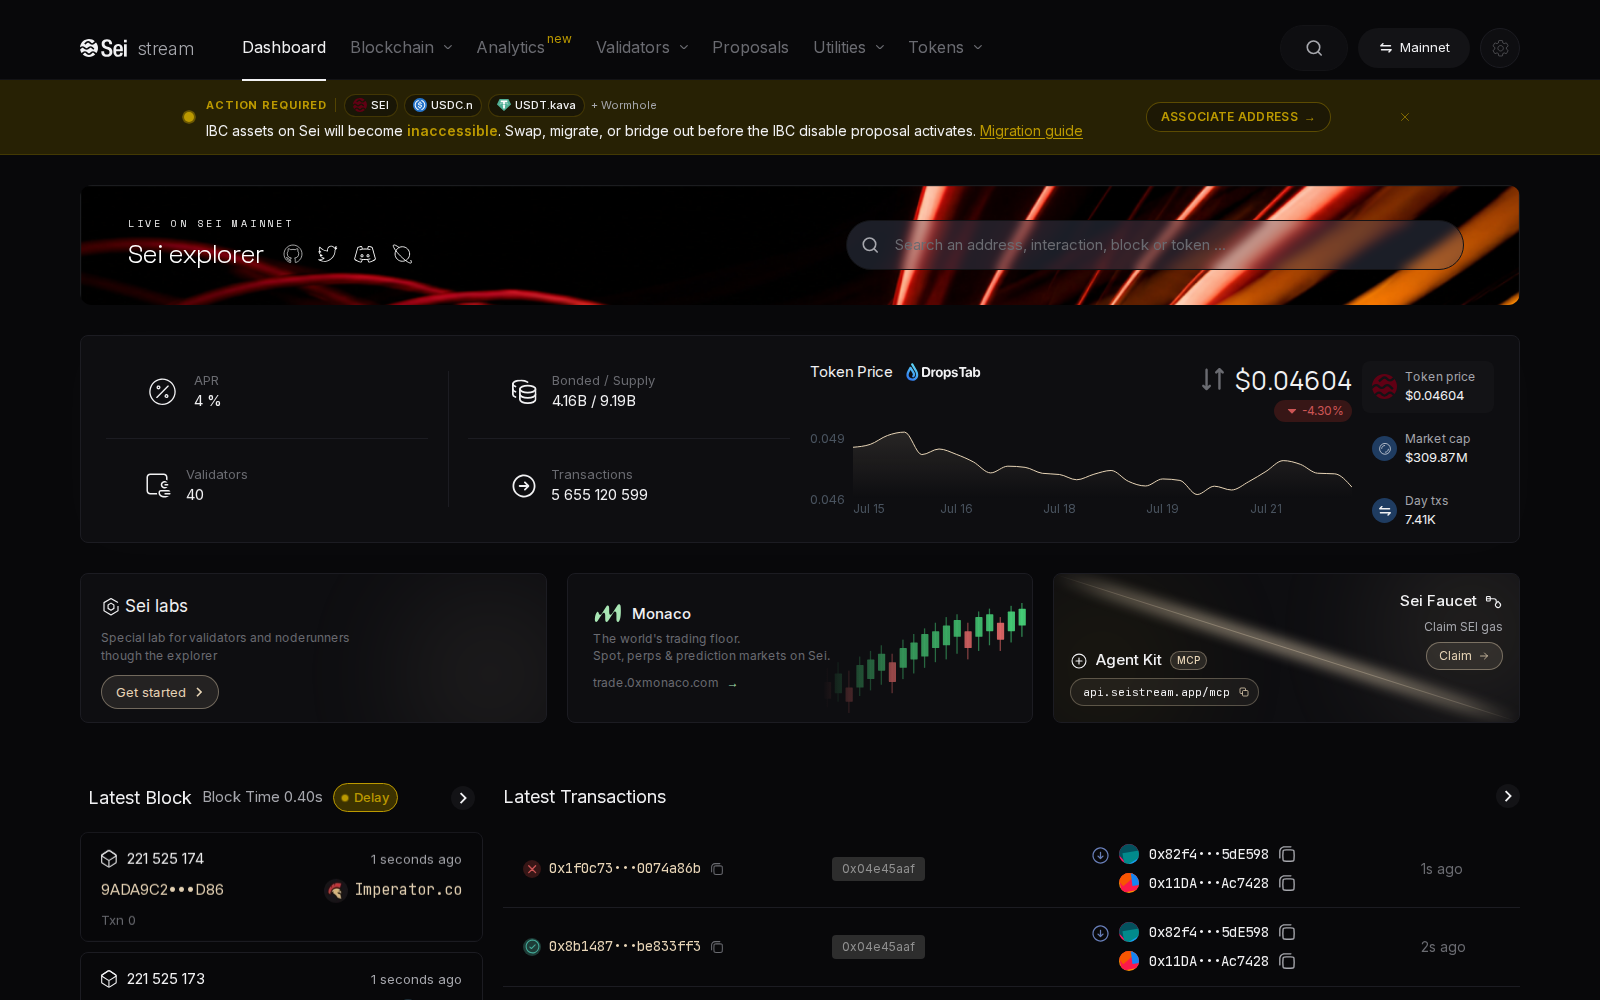Image resolution: width=1600 pixels, height=1000 pixels.
Task: Copy 0x11DA···Ac7428 address in first transaction
Action: coord(1288,883)
